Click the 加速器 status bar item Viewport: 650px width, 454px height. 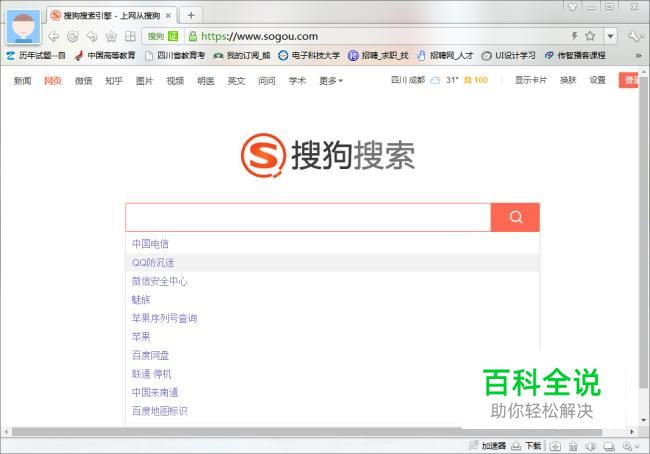[x=488, y=446]
